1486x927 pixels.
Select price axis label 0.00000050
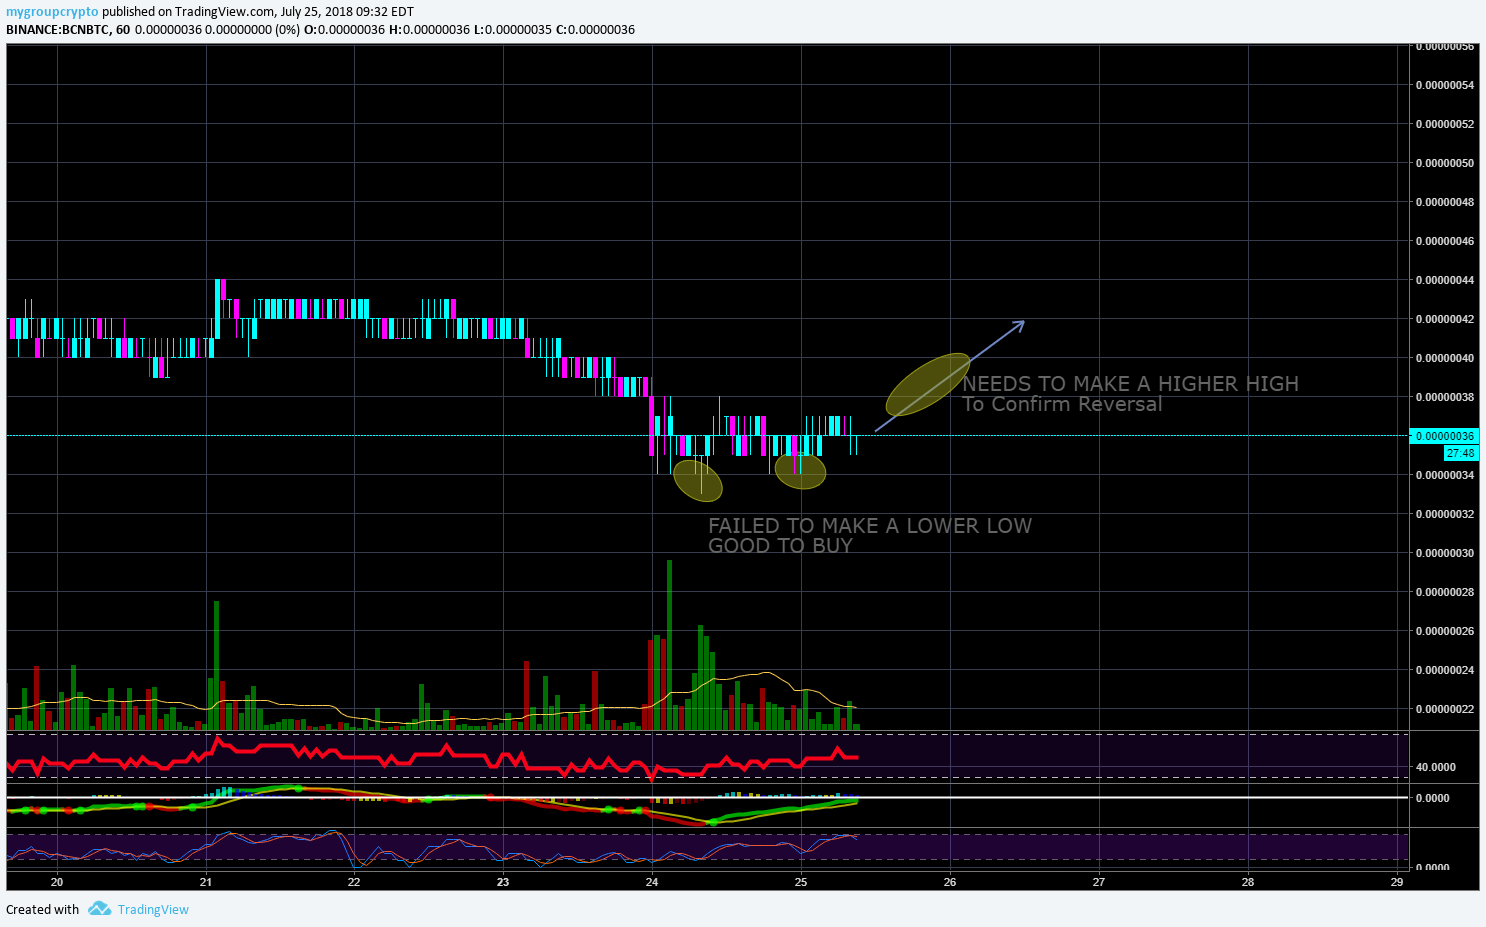click(1444, 163)
